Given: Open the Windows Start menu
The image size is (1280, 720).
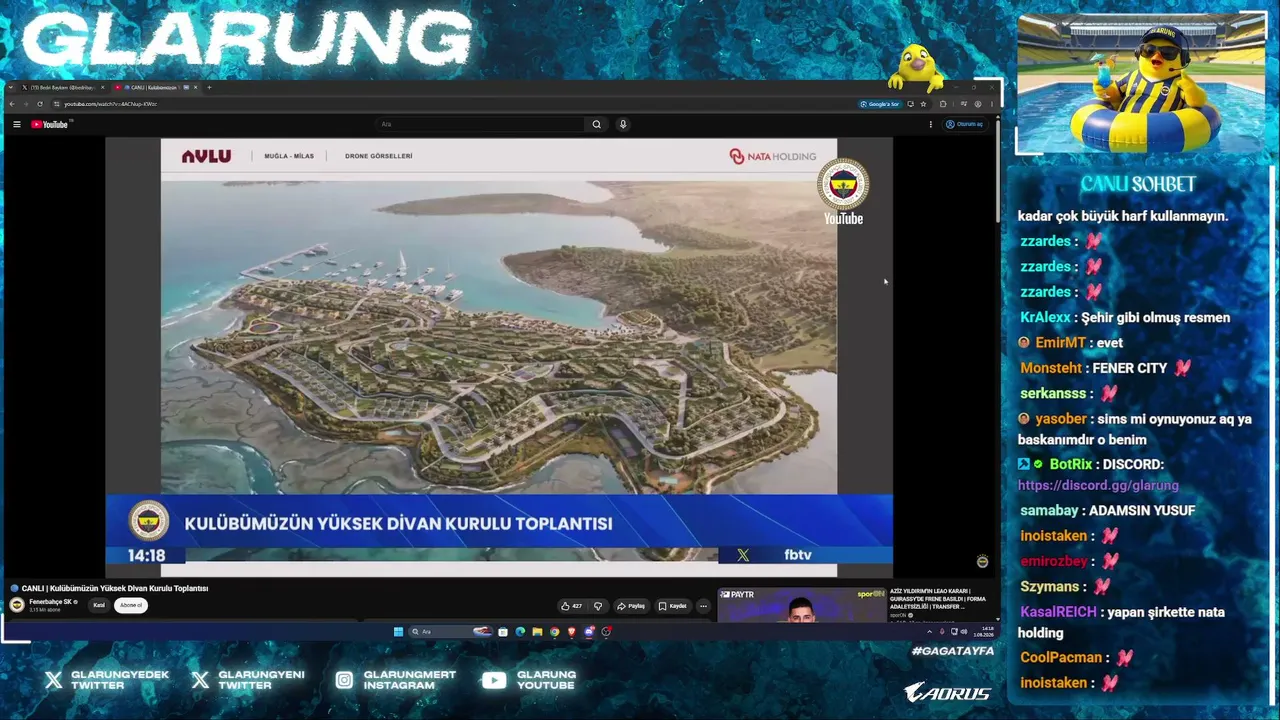Looking at the screenshot, I should pos(398,632).
